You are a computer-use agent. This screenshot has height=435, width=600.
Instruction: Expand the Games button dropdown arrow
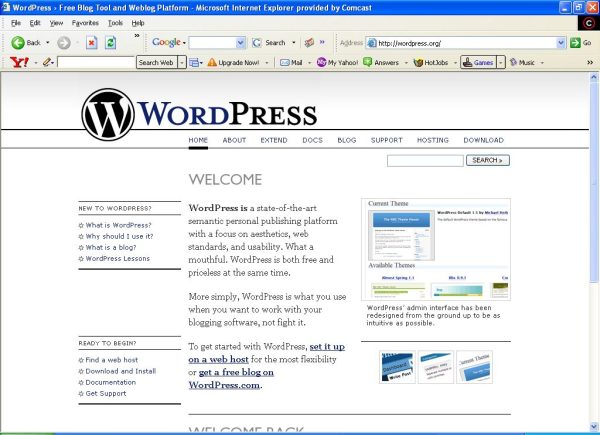(501, 62)
